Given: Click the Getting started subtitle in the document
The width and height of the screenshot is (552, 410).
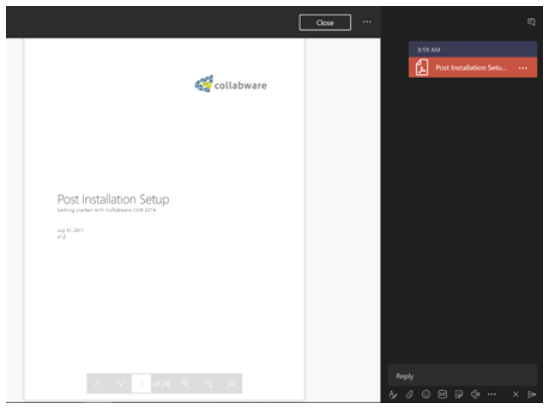Looking at the screenshot, I should 106,210.
